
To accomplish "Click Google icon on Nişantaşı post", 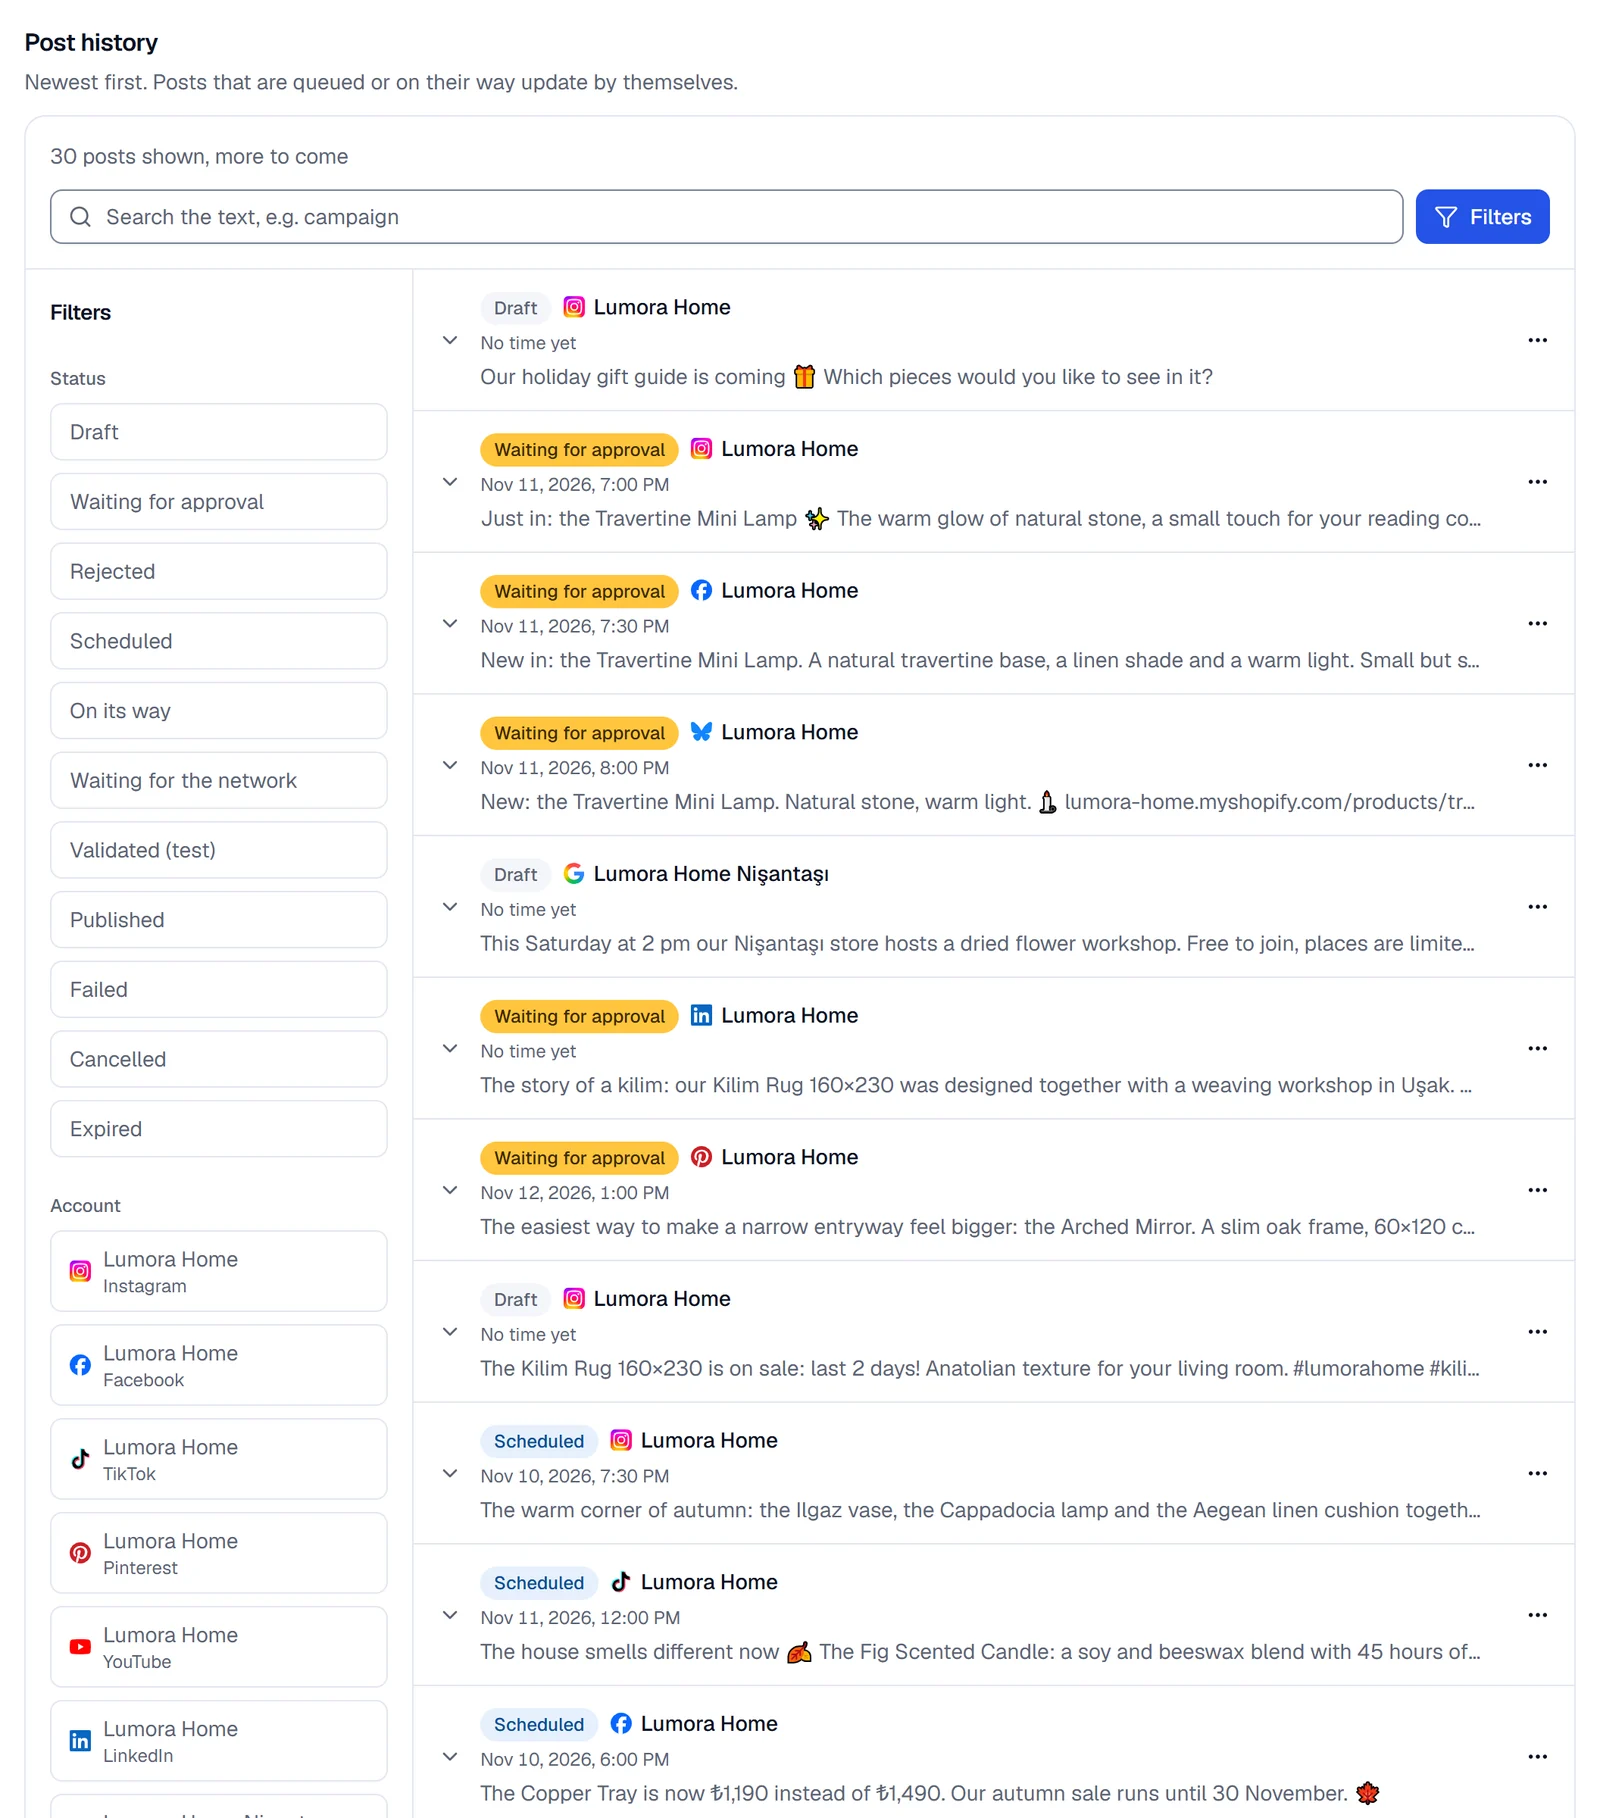I will point(574,874).
